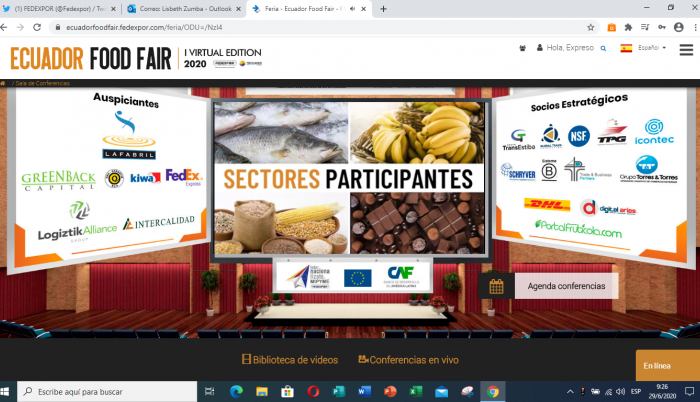Bookmark this page with the star
Viewport: 700px width, 402px height.
pyautogui.click(x=591, y=27)
